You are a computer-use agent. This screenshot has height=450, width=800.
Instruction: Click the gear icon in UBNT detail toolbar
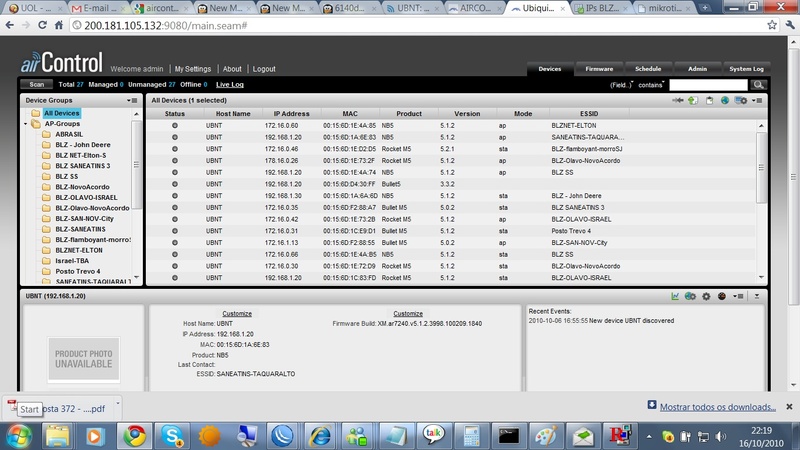tap(706, 296)
